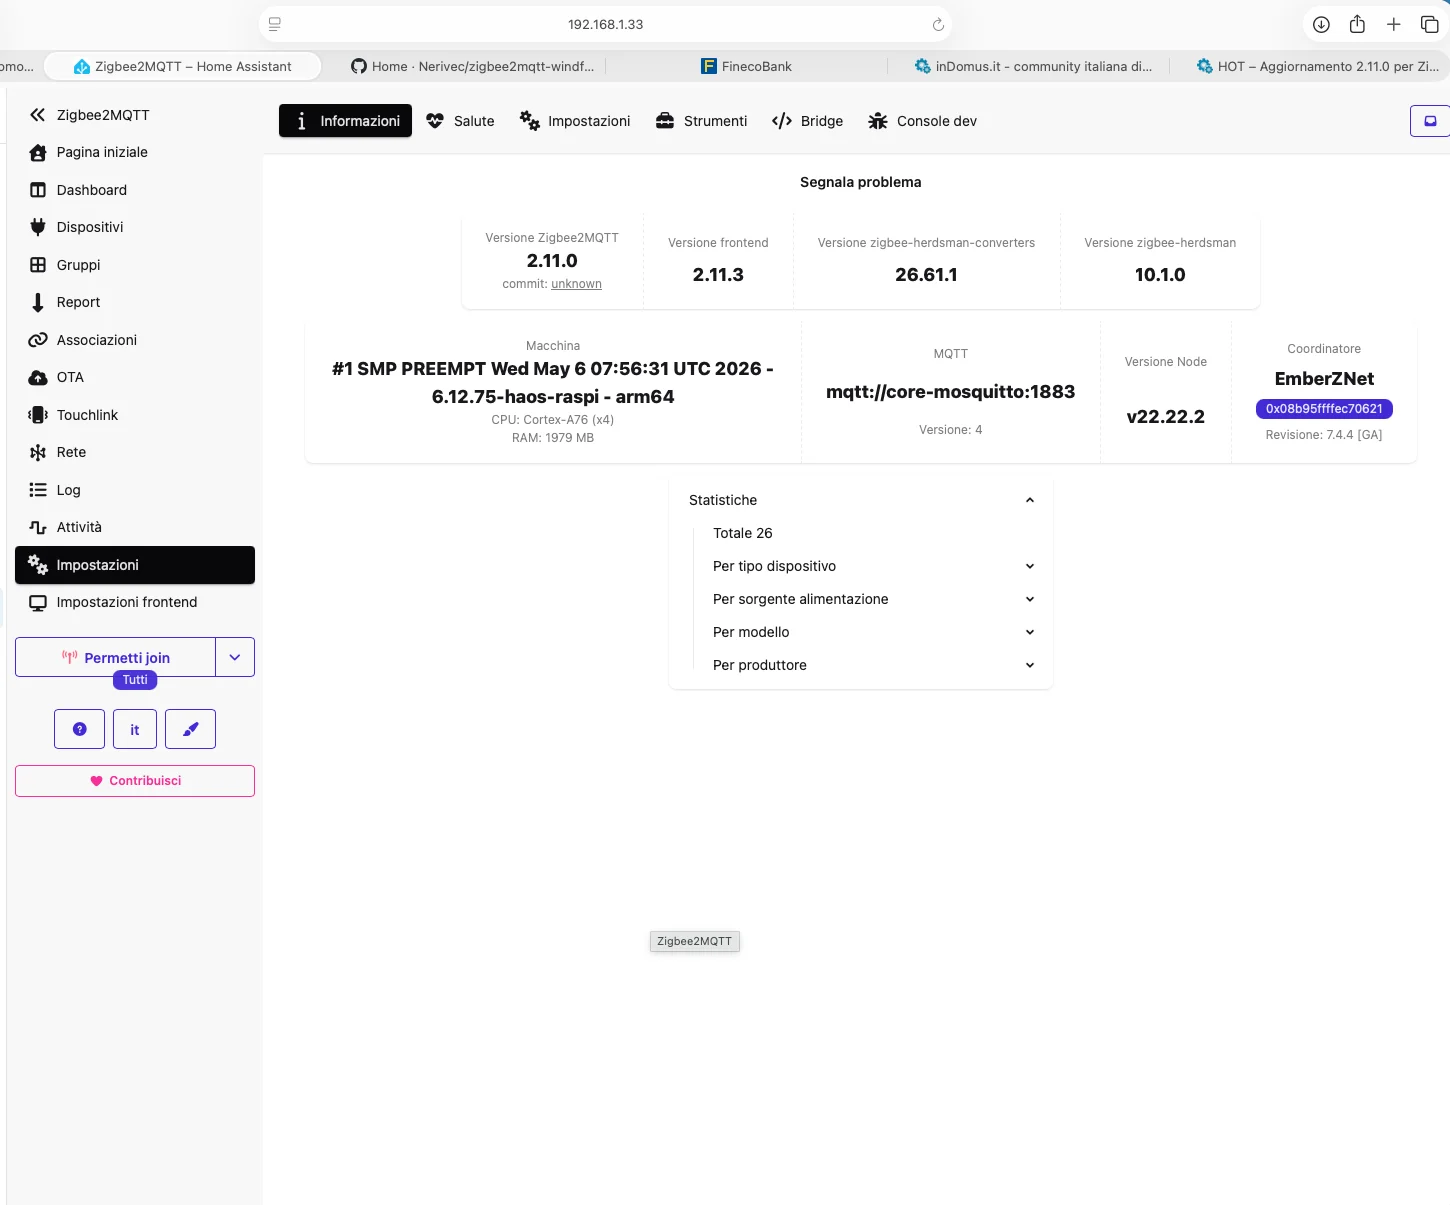1450x1205 pixels.
Task: Click the Zigbee2MQTT sidebar title
Action: (x=103, y=115)
